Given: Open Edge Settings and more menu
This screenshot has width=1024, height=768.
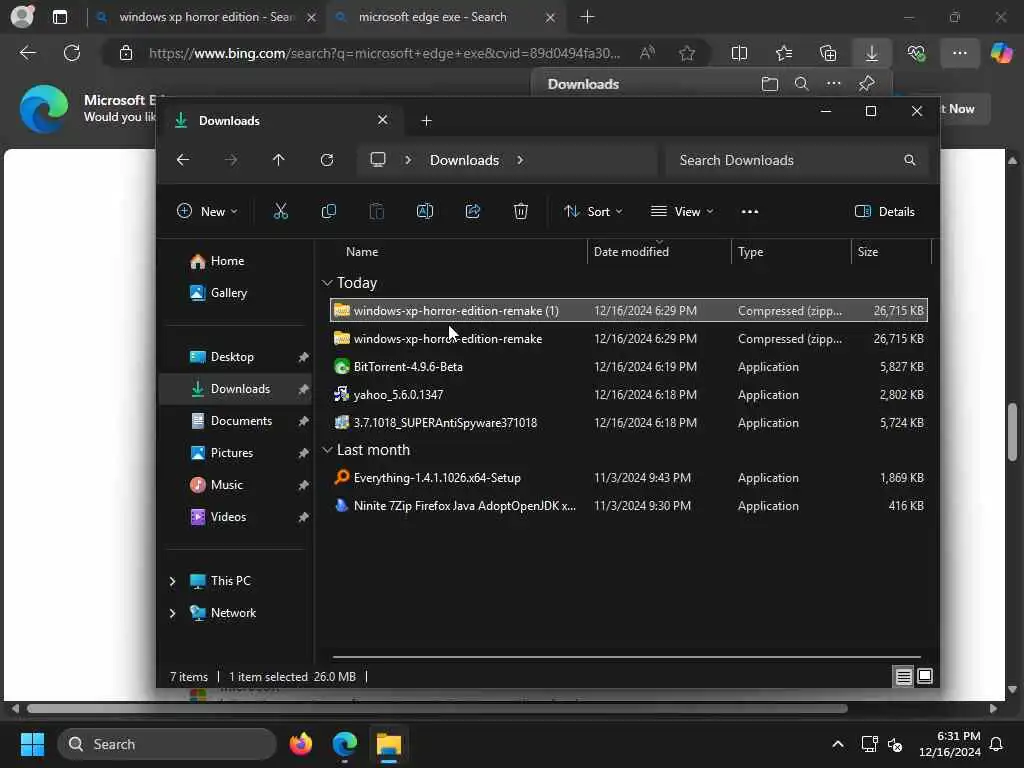Looking at the screenshot, I should (959, 53).
